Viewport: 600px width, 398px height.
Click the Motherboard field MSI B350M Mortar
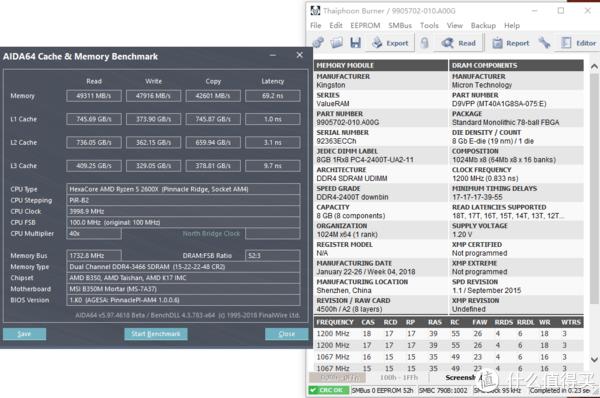click(x=183, y=289)
